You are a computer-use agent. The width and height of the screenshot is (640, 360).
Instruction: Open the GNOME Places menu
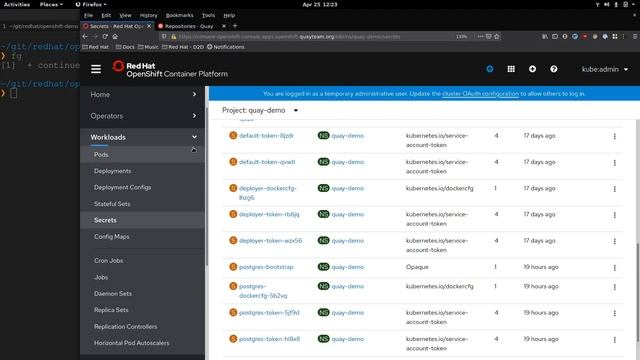51,4
